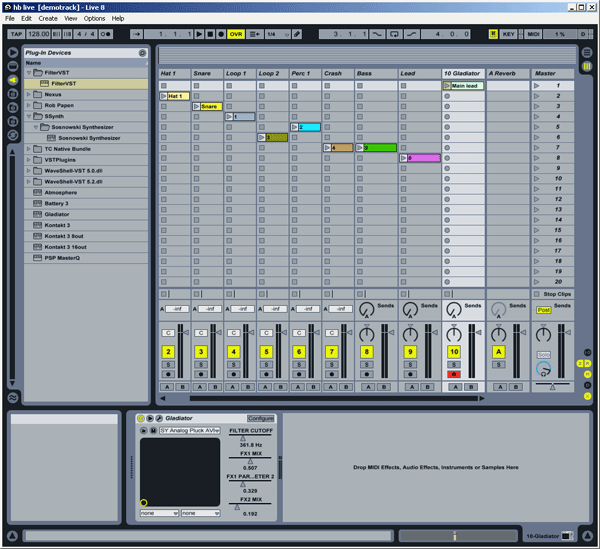
Task: Stop playback with the Stop button
Action: (210, 34)
